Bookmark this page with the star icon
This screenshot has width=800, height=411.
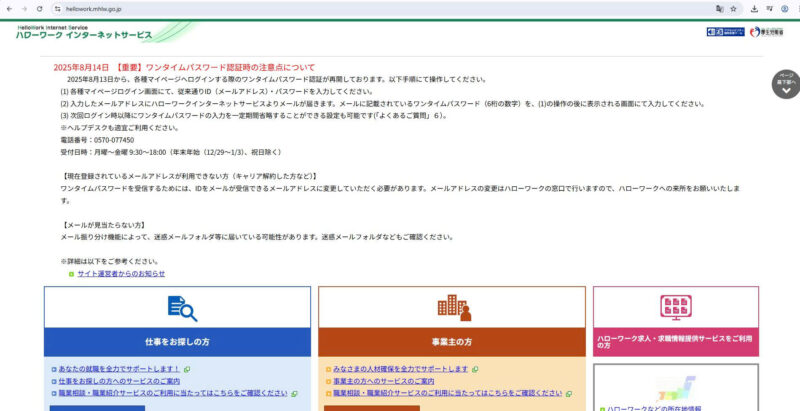coord(734,9)
